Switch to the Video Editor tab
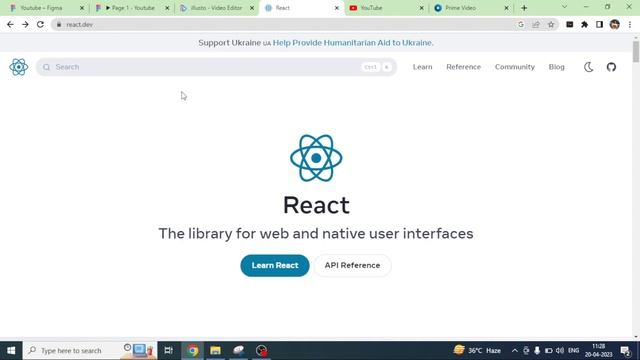 tap(217, 8)
